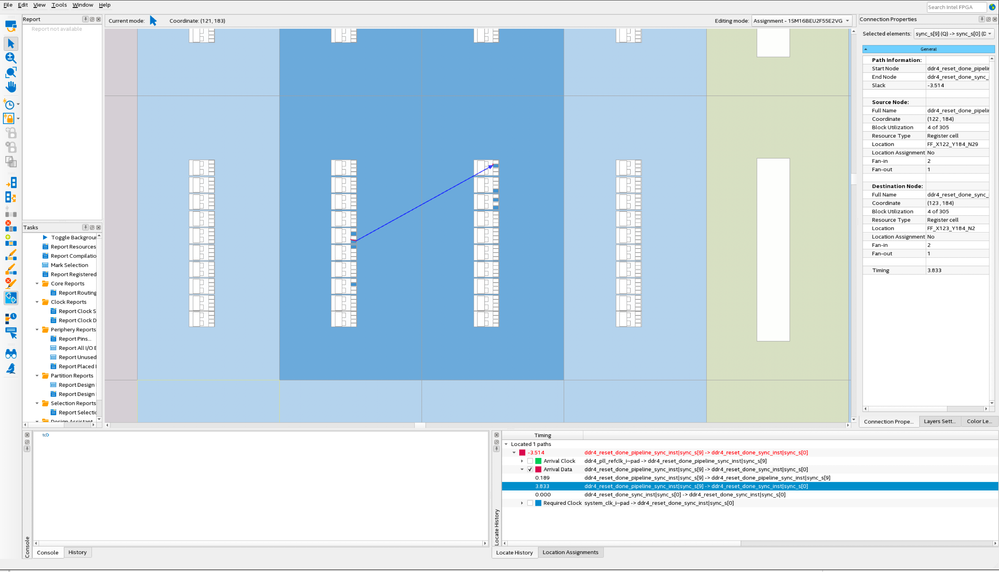The width and height of the screenshot is (999, 572).
Task: Select the arrow selection tool in left toolbar
Action: [11, 43]
